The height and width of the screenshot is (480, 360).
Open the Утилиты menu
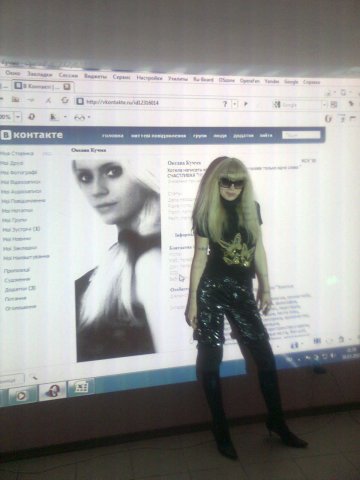click(178, 79)
